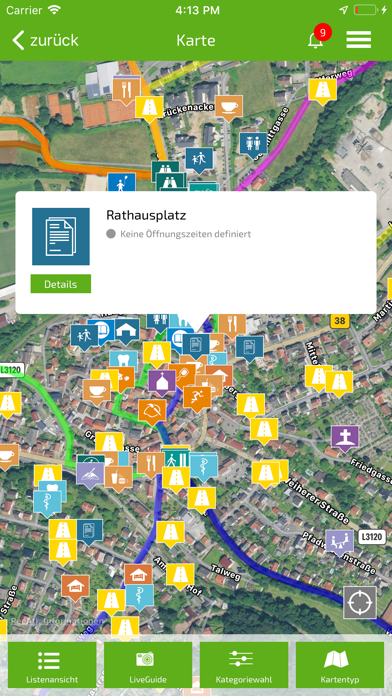Tap light-blue tooth marker below the blue house
Image resolution: width=392 pixels, height=696 pixels.
pyautogui.click(x=123, y=360)
